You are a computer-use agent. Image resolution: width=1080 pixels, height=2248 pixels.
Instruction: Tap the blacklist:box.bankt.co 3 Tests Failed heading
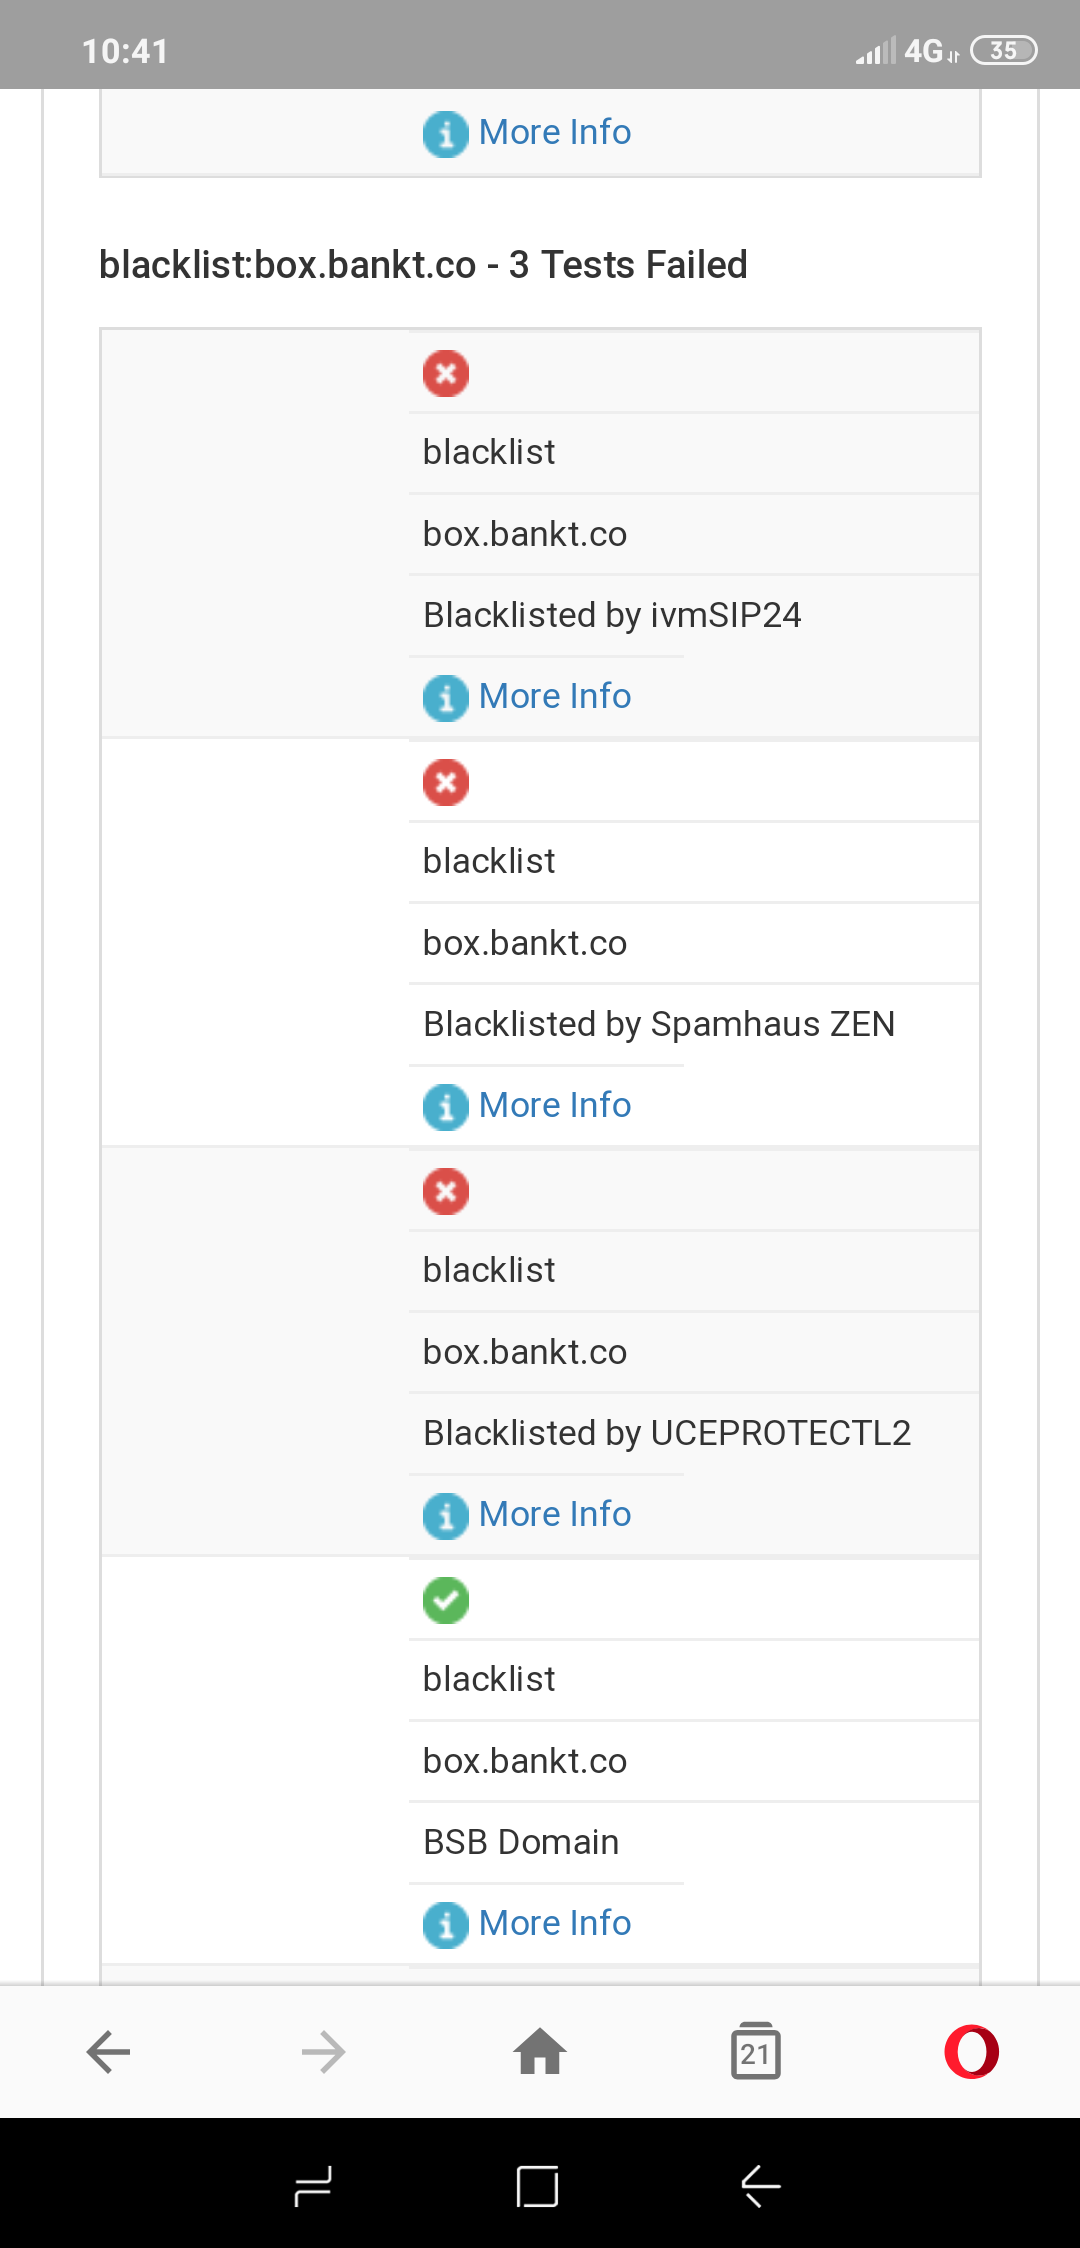point(422,264)
